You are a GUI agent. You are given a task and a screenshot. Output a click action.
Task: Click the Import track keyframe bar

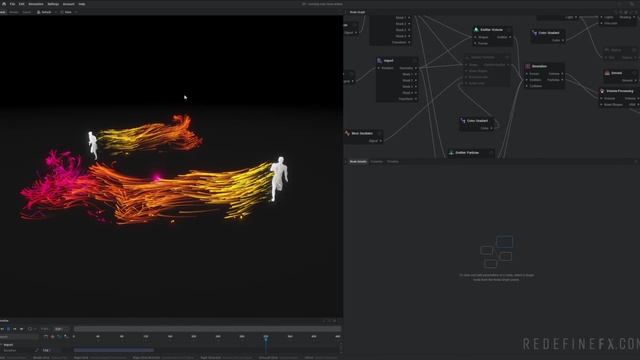(x=114, y=350)
